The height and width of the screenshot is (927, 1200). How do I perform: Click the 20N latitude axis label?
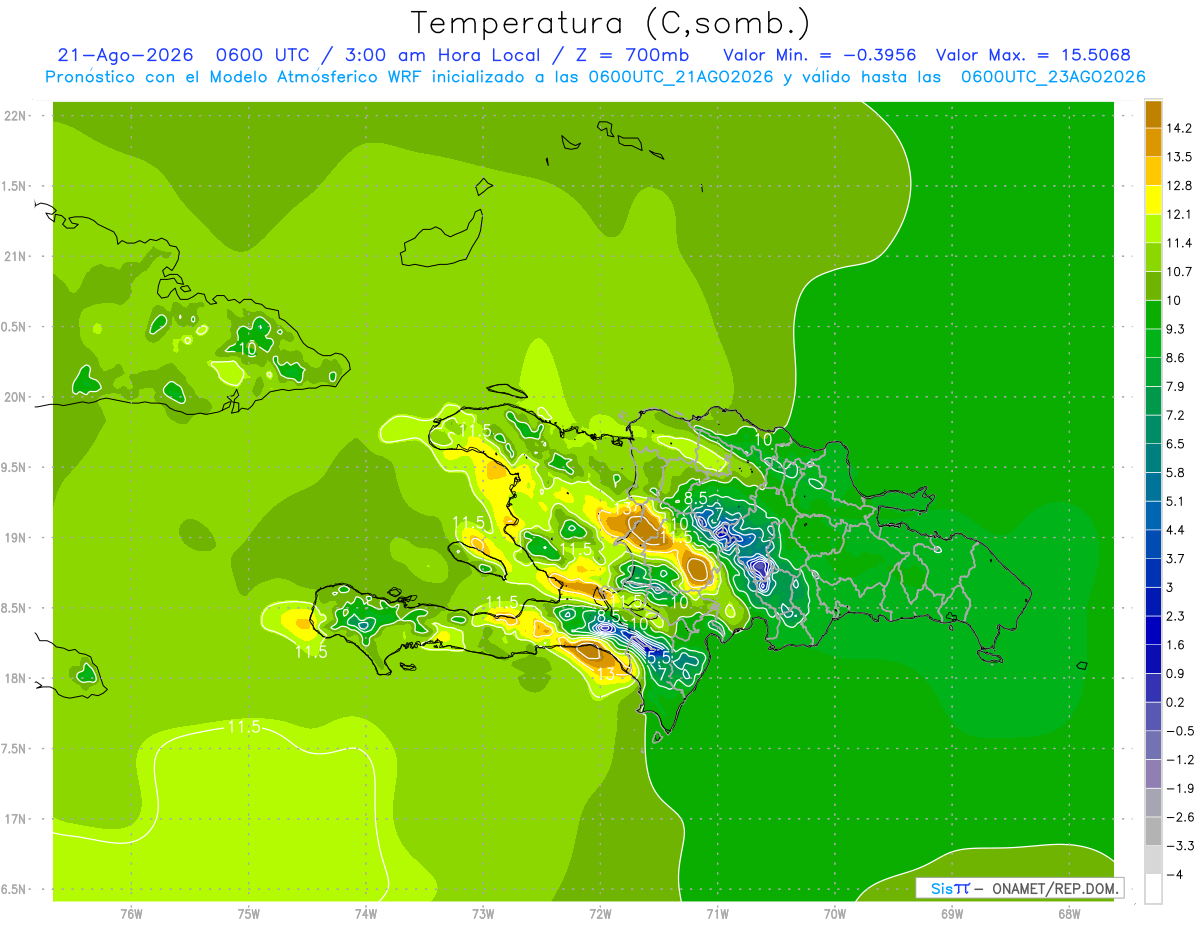pos(17,397)
